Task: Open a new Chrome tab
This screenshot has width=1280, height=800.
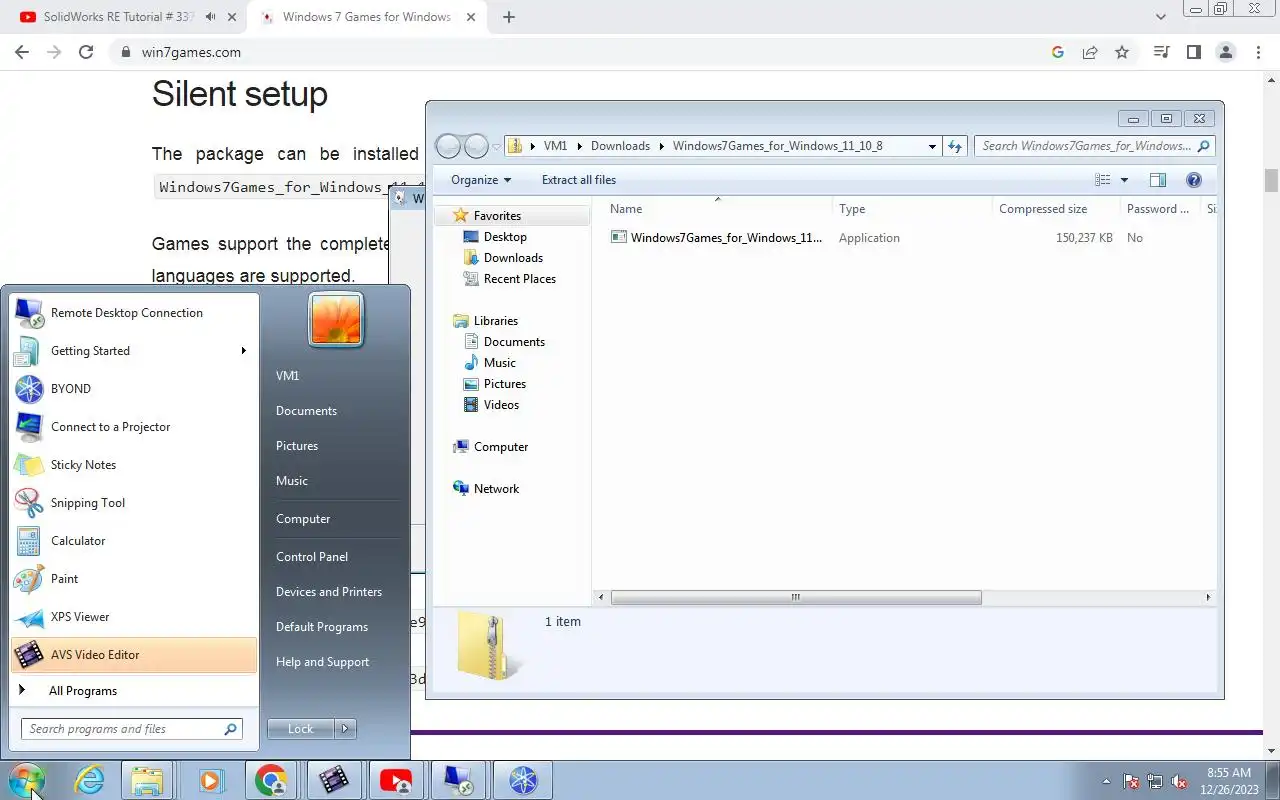Action: (x=508, y=17)
